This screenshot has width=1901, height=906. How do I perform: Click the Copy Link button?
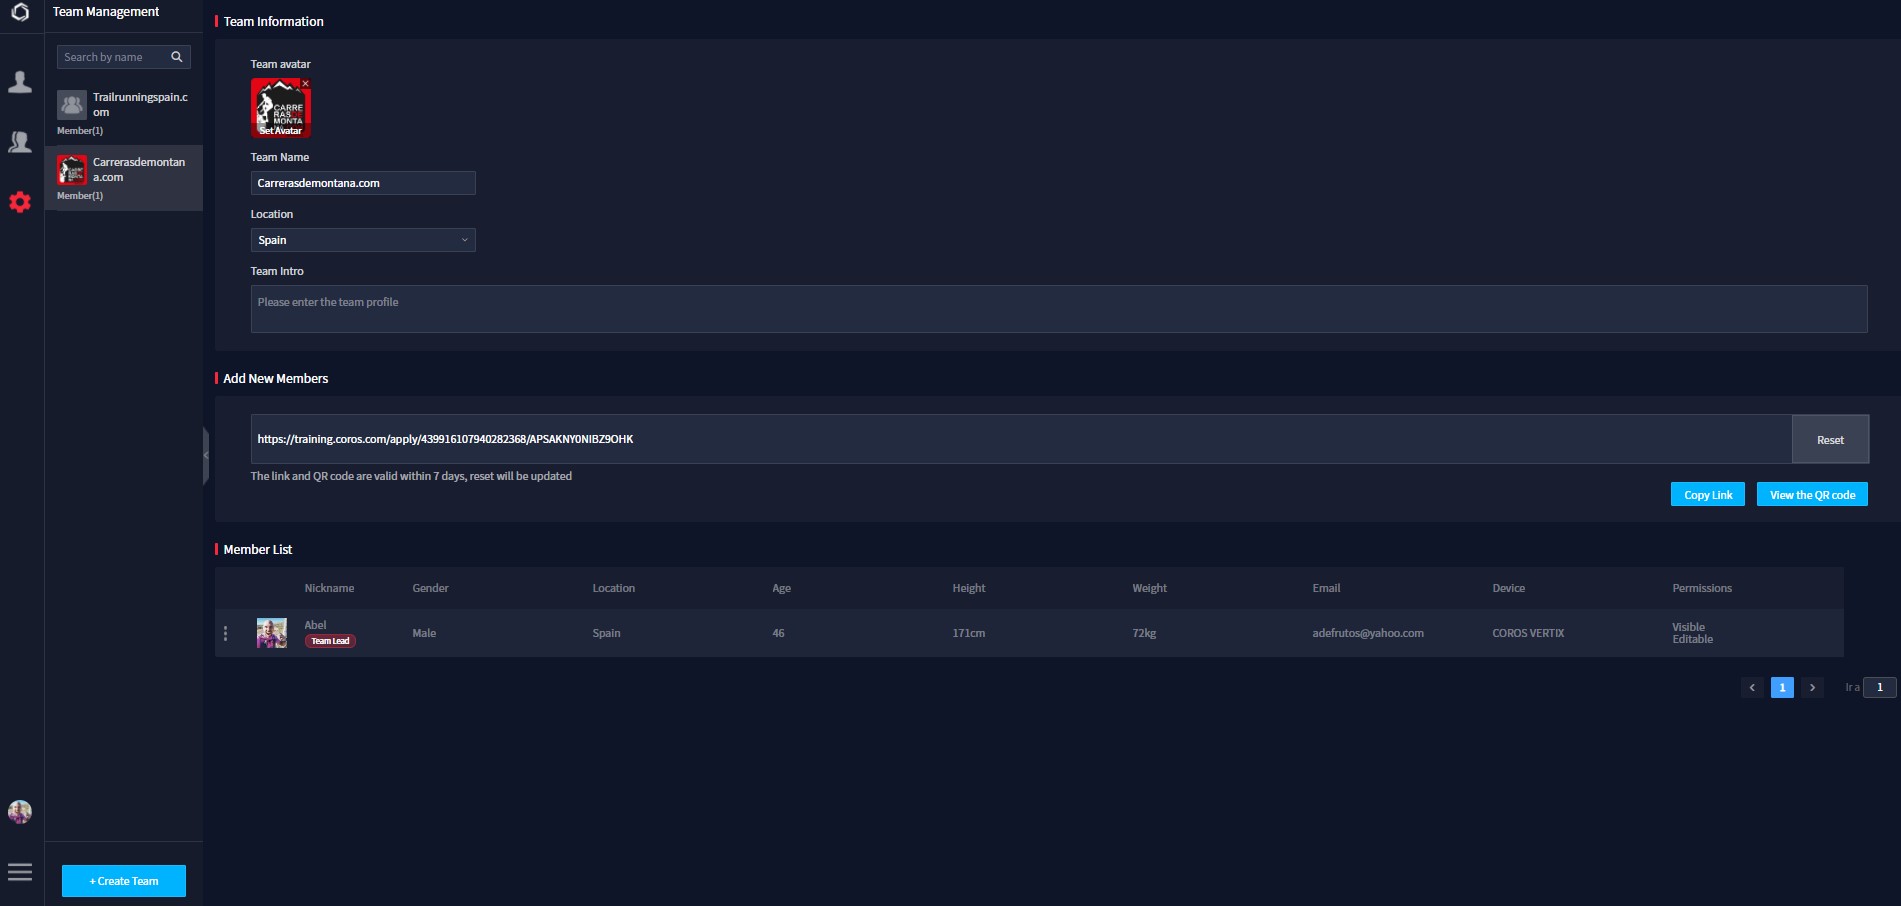[x=1707, y=495]
